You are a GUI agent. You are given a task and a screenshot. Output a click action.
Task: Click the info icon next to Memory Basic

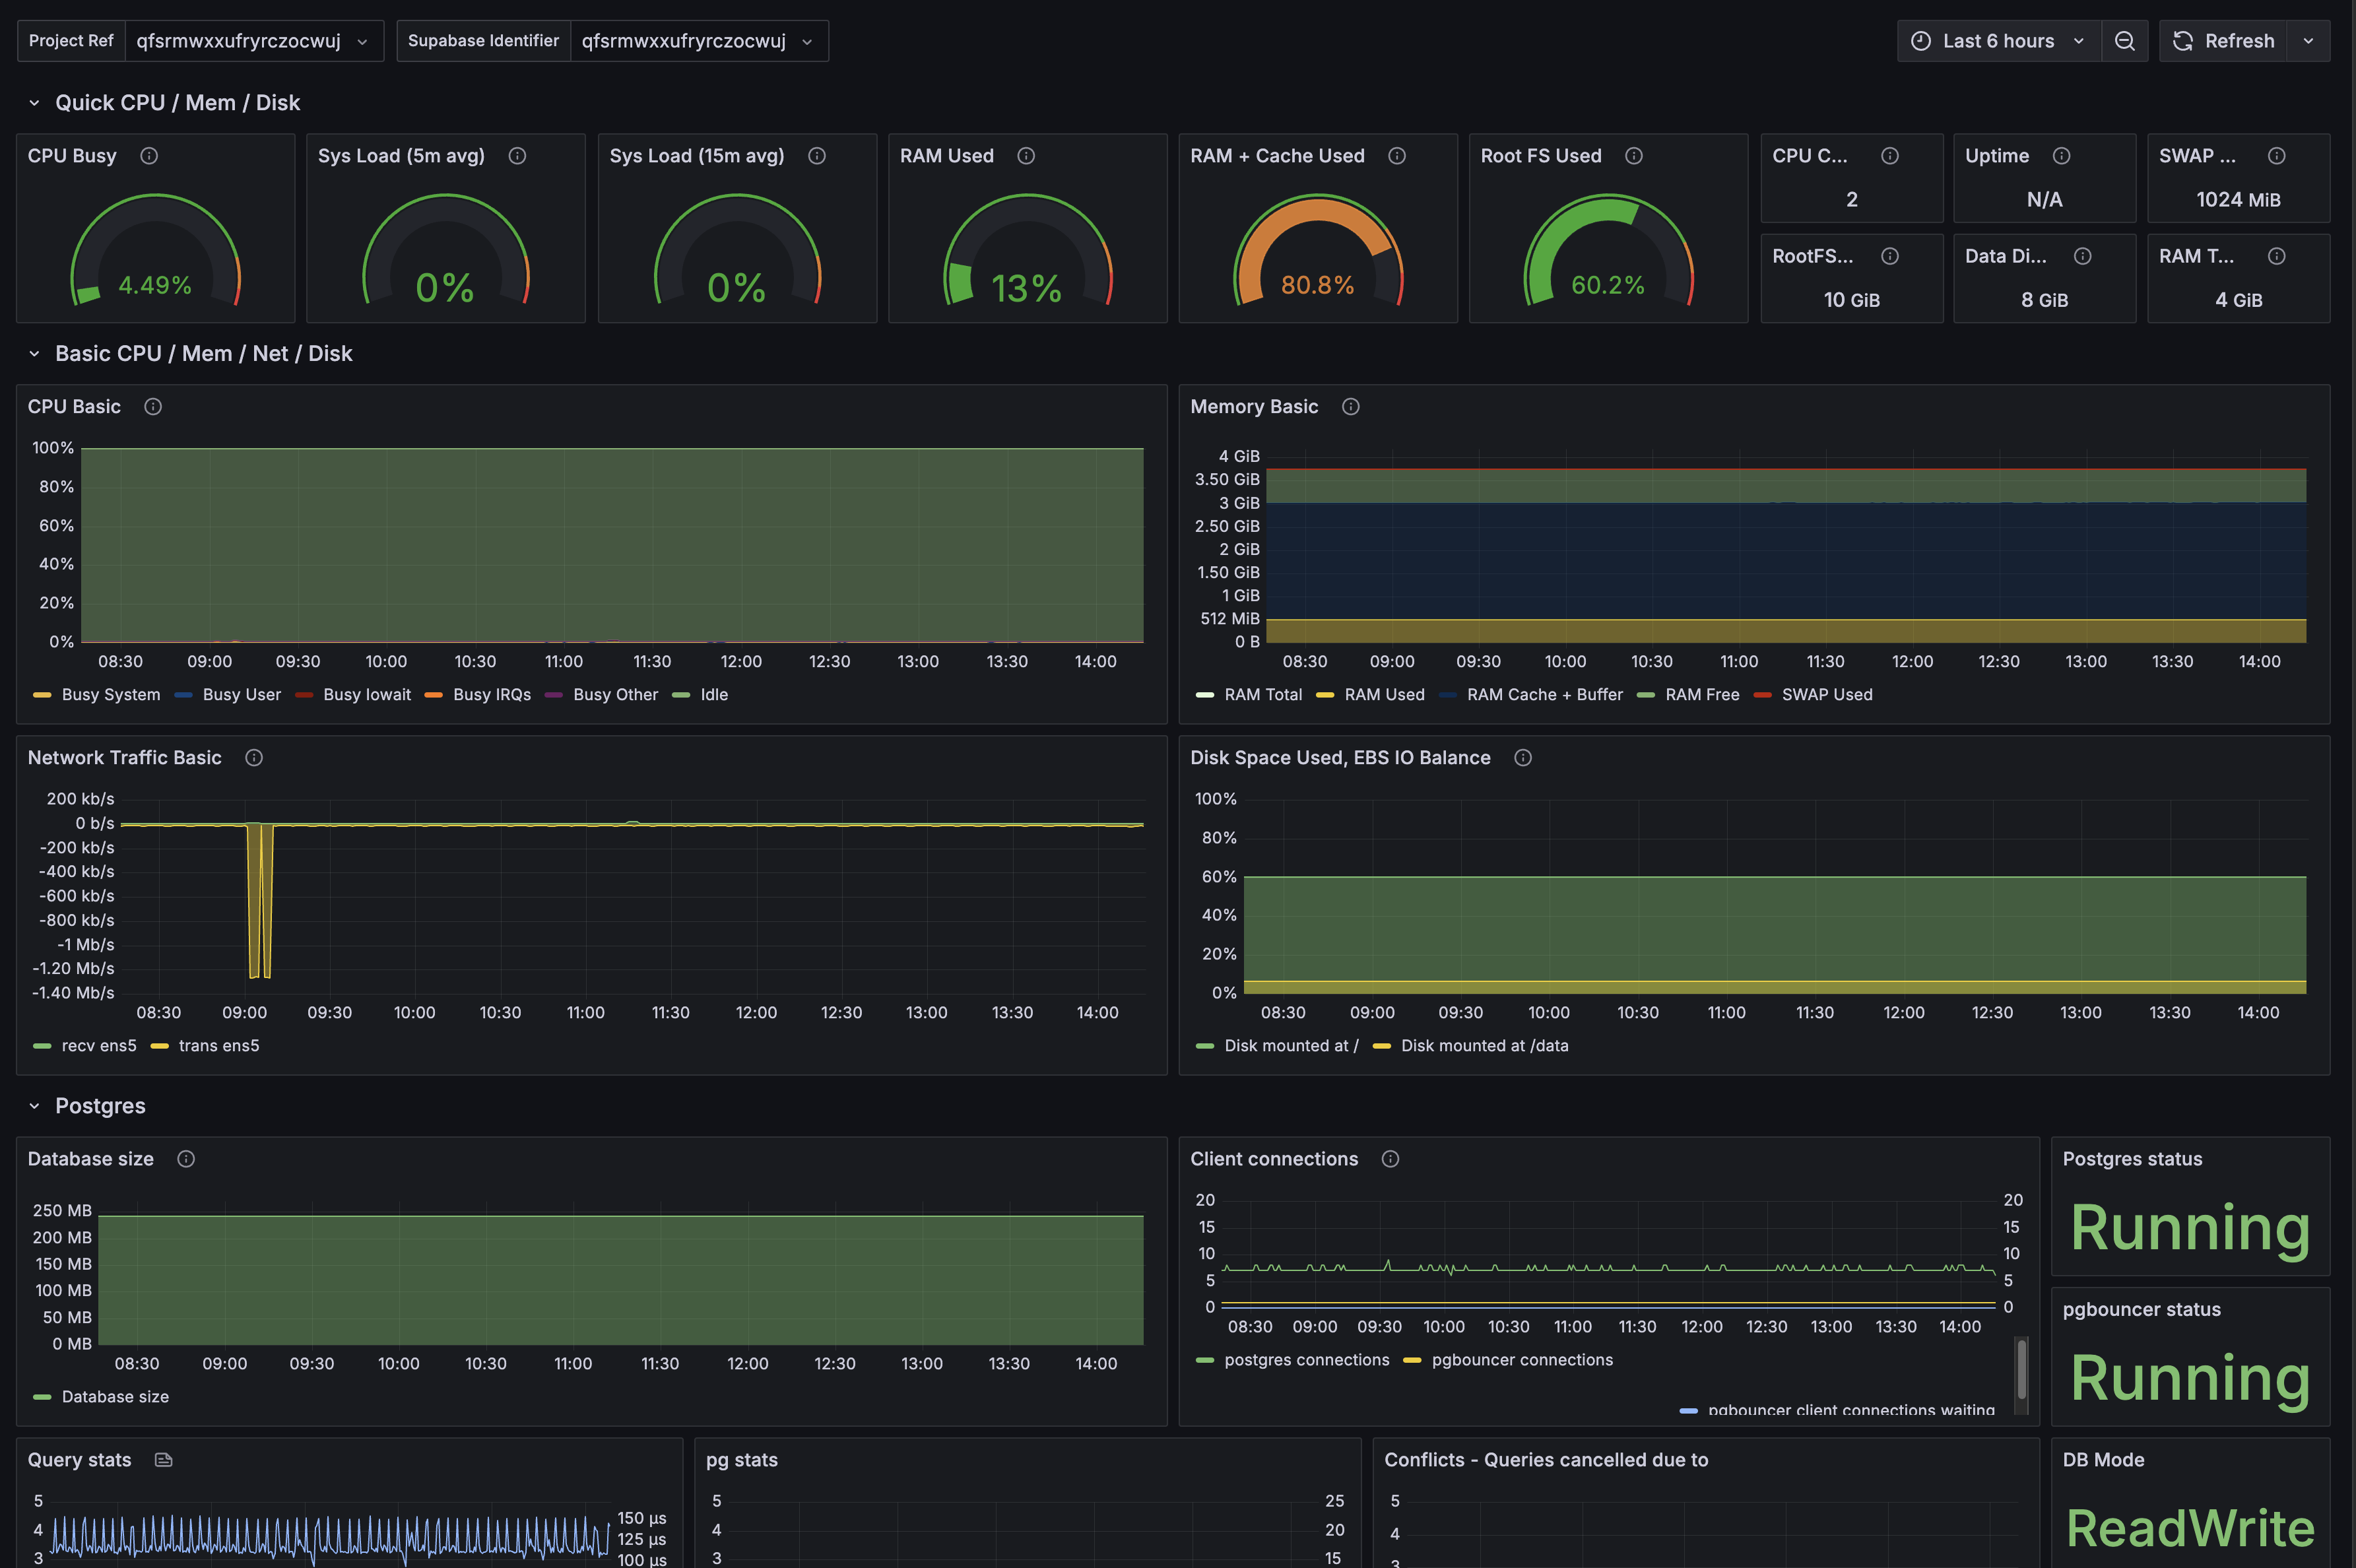pos(1351,407)
